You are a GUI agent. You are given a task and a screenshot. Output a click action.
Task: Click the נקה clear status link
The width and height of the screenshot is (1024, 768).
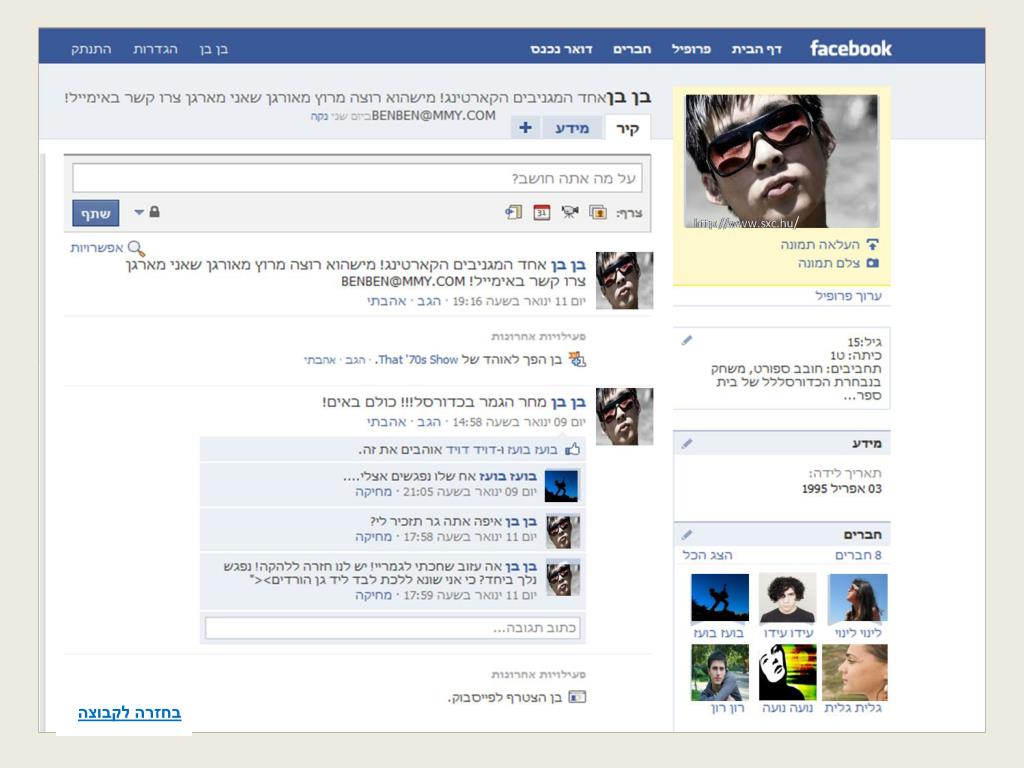click(x=319, y=116)
